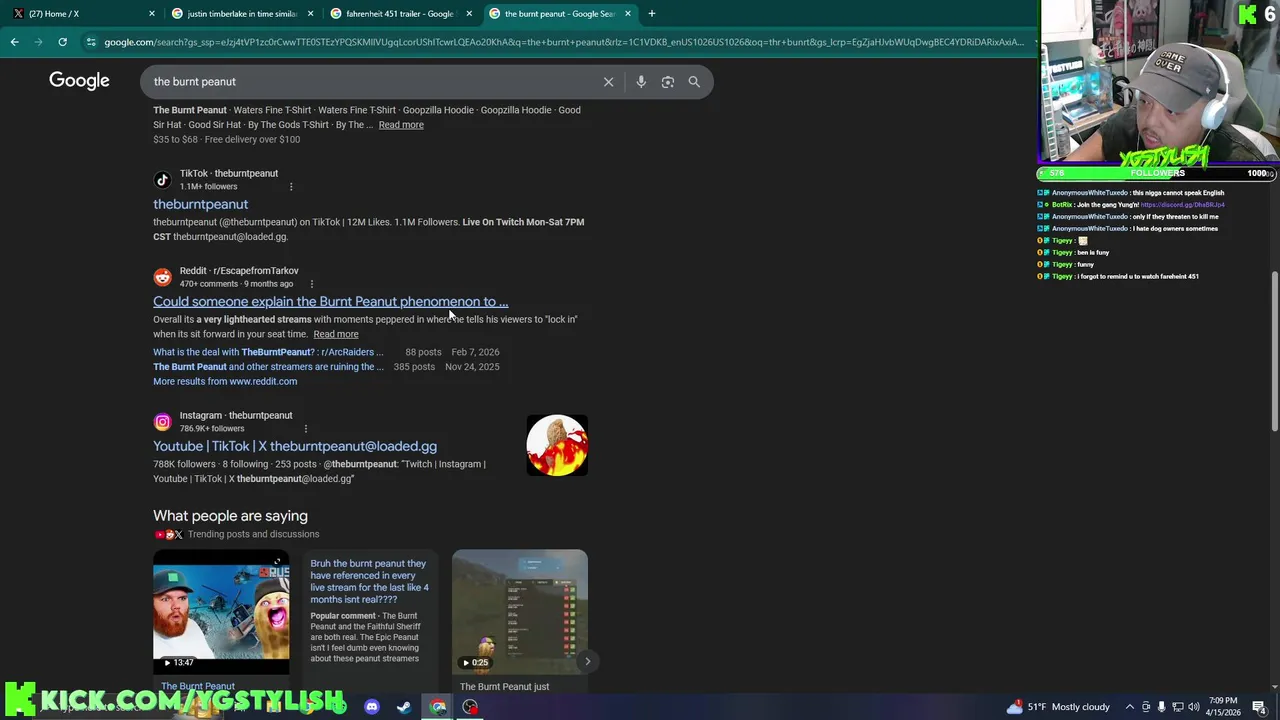Viewport: 1280px width, 720px height.
Task: Open the weather widget showing 51°F
Action: pyautogui.click(x=1058, y=707)
